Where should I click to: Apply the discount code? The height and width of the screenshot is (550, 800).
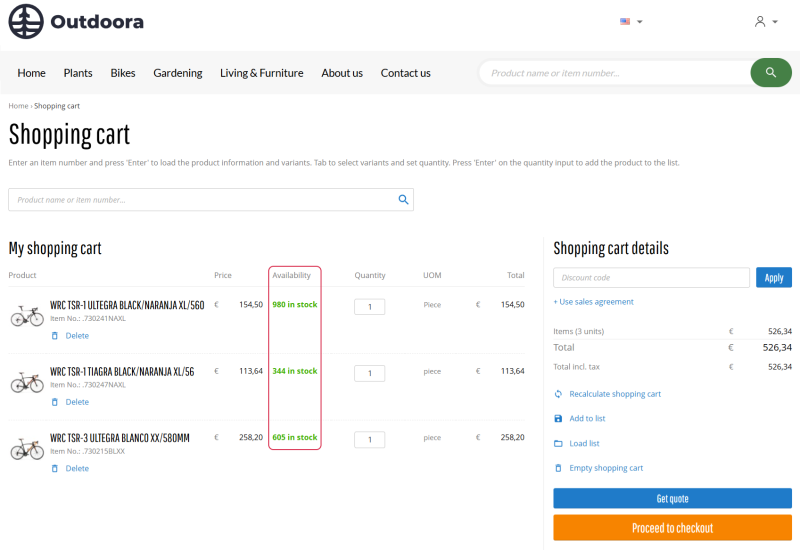[x=773, y=278]
